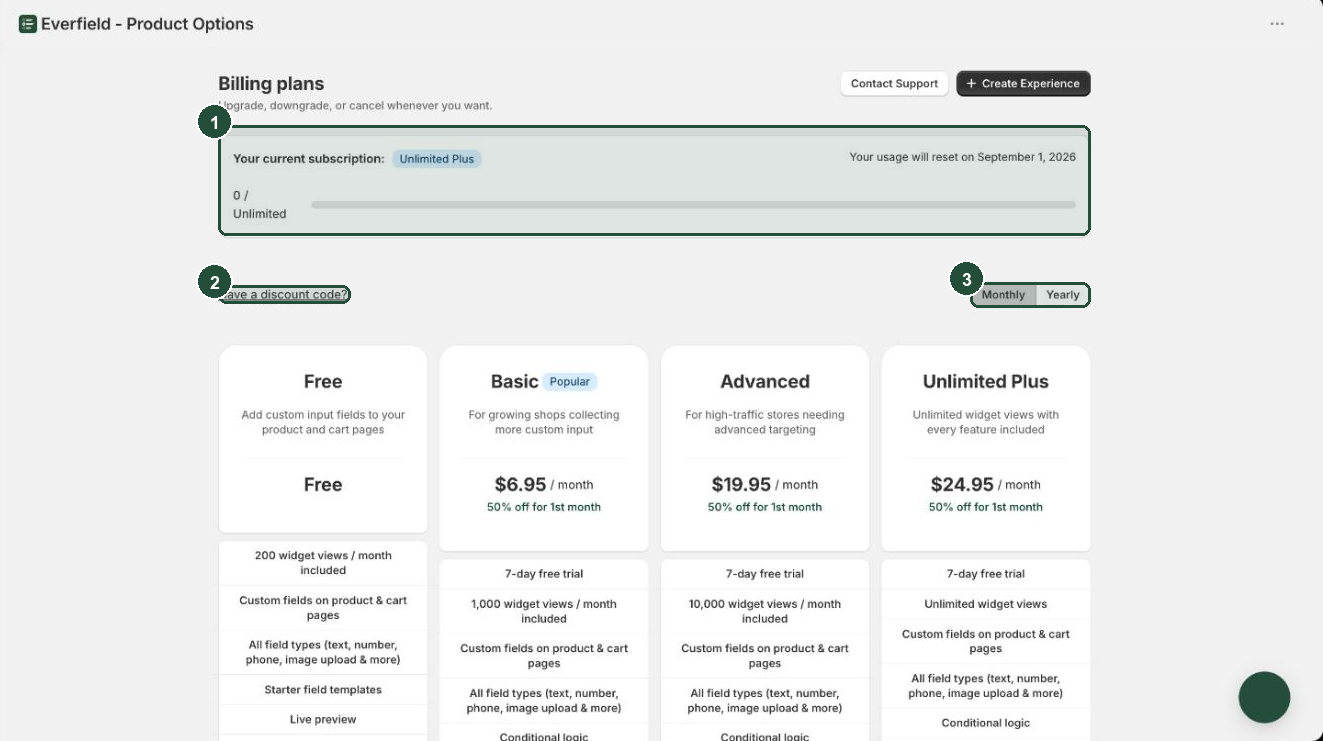Click the Everfield app logo icon
The height and width of the screenshot is (741, 1323).
pyautogui.click(x=28, y=24)
